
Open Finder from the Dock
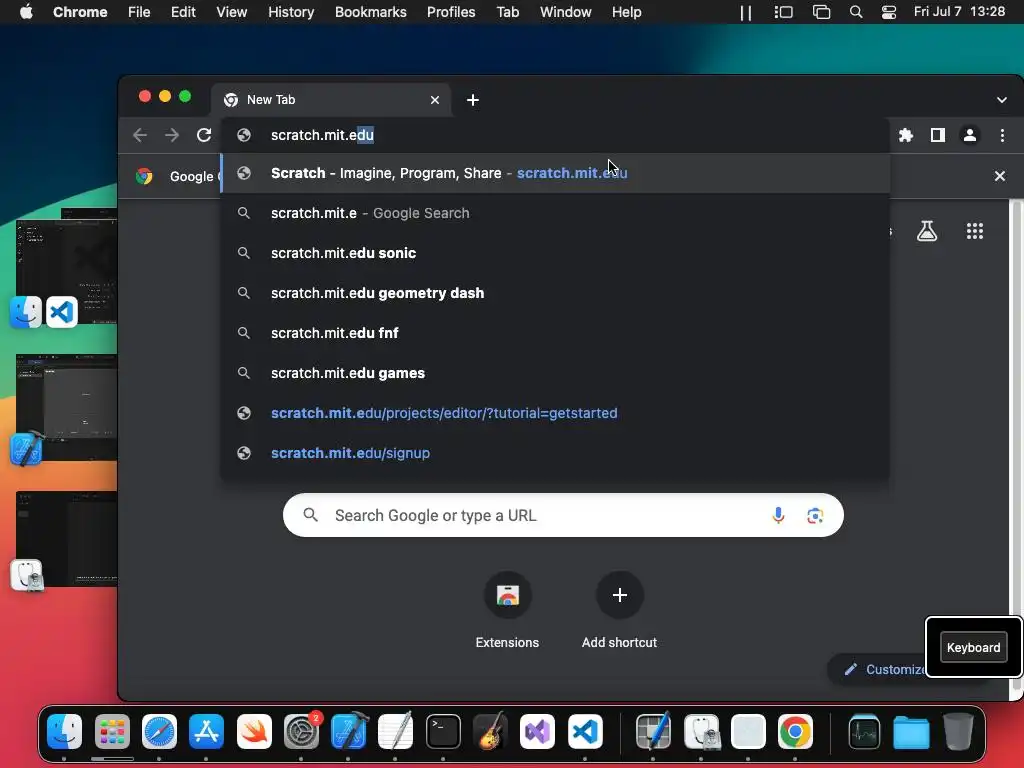tap(65, 731)
